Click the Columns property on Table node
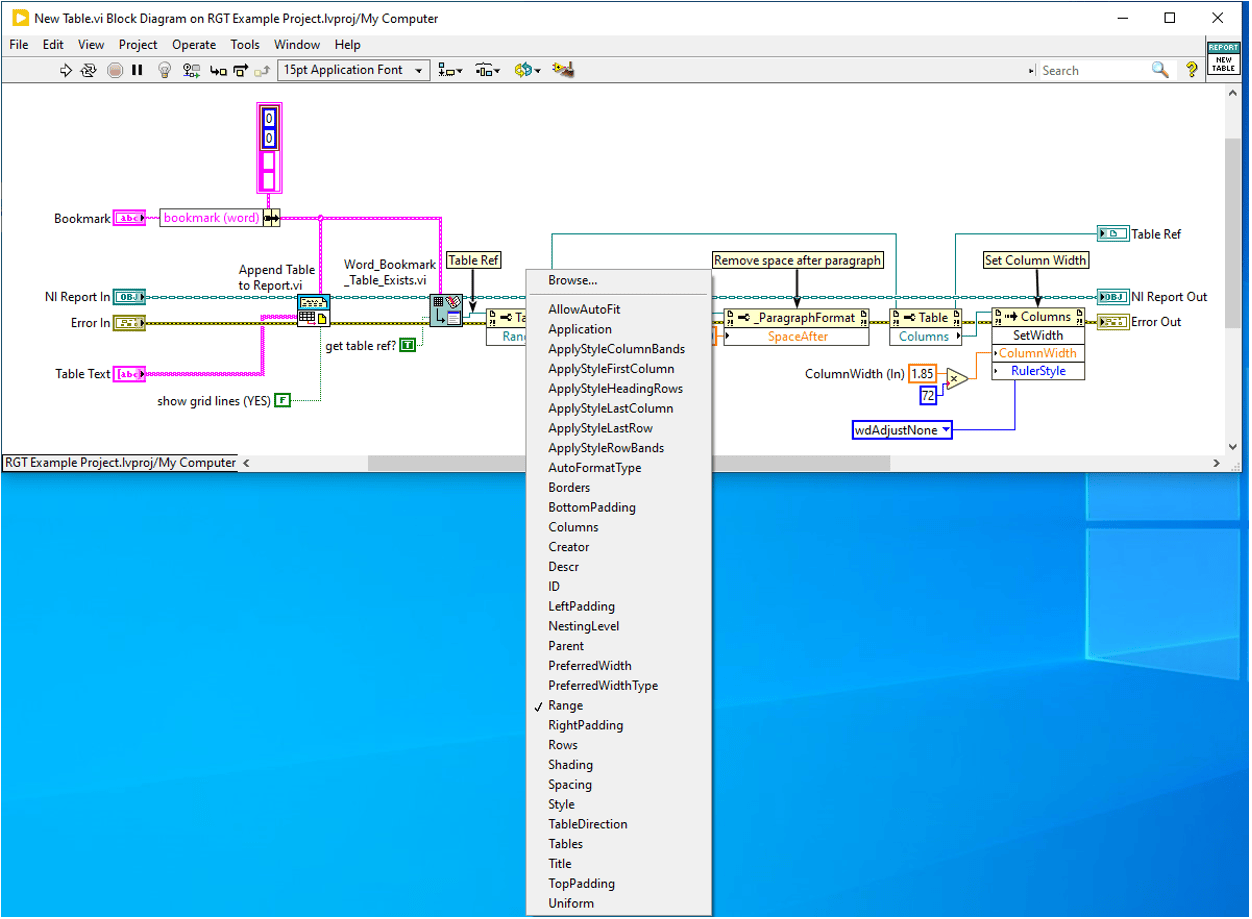Image resolution: width=1252 pixels, height=919 pixels. (924, 337)
